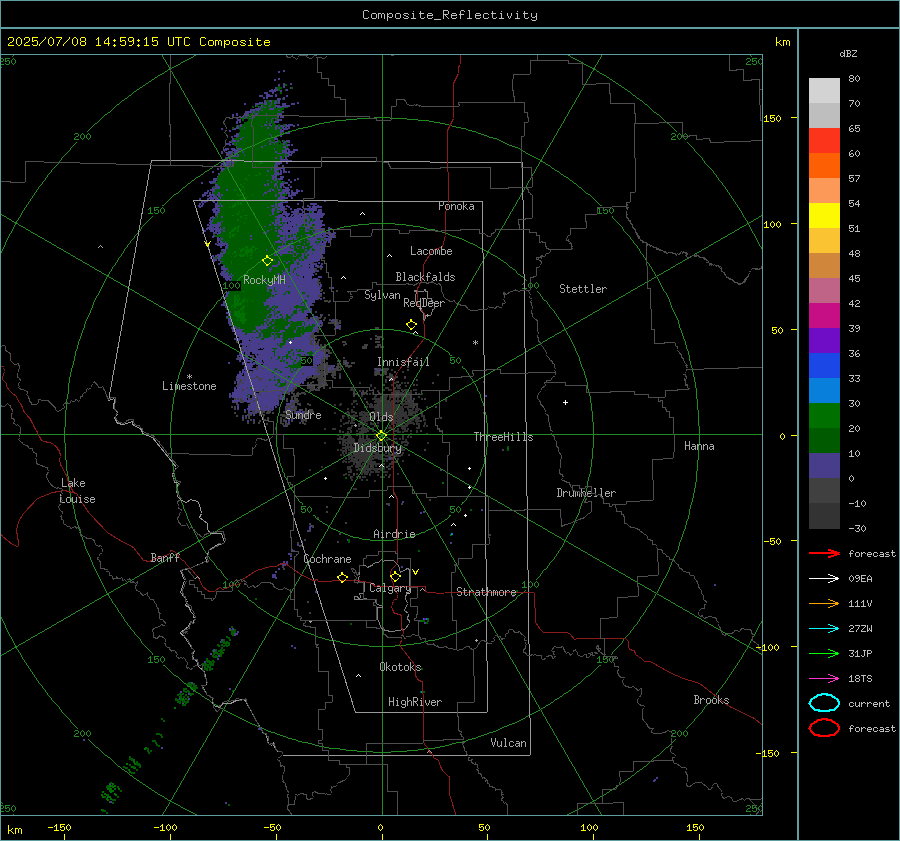
Task: Pick the dark orange 57-60 dBZ swatch
Action: 824,166
